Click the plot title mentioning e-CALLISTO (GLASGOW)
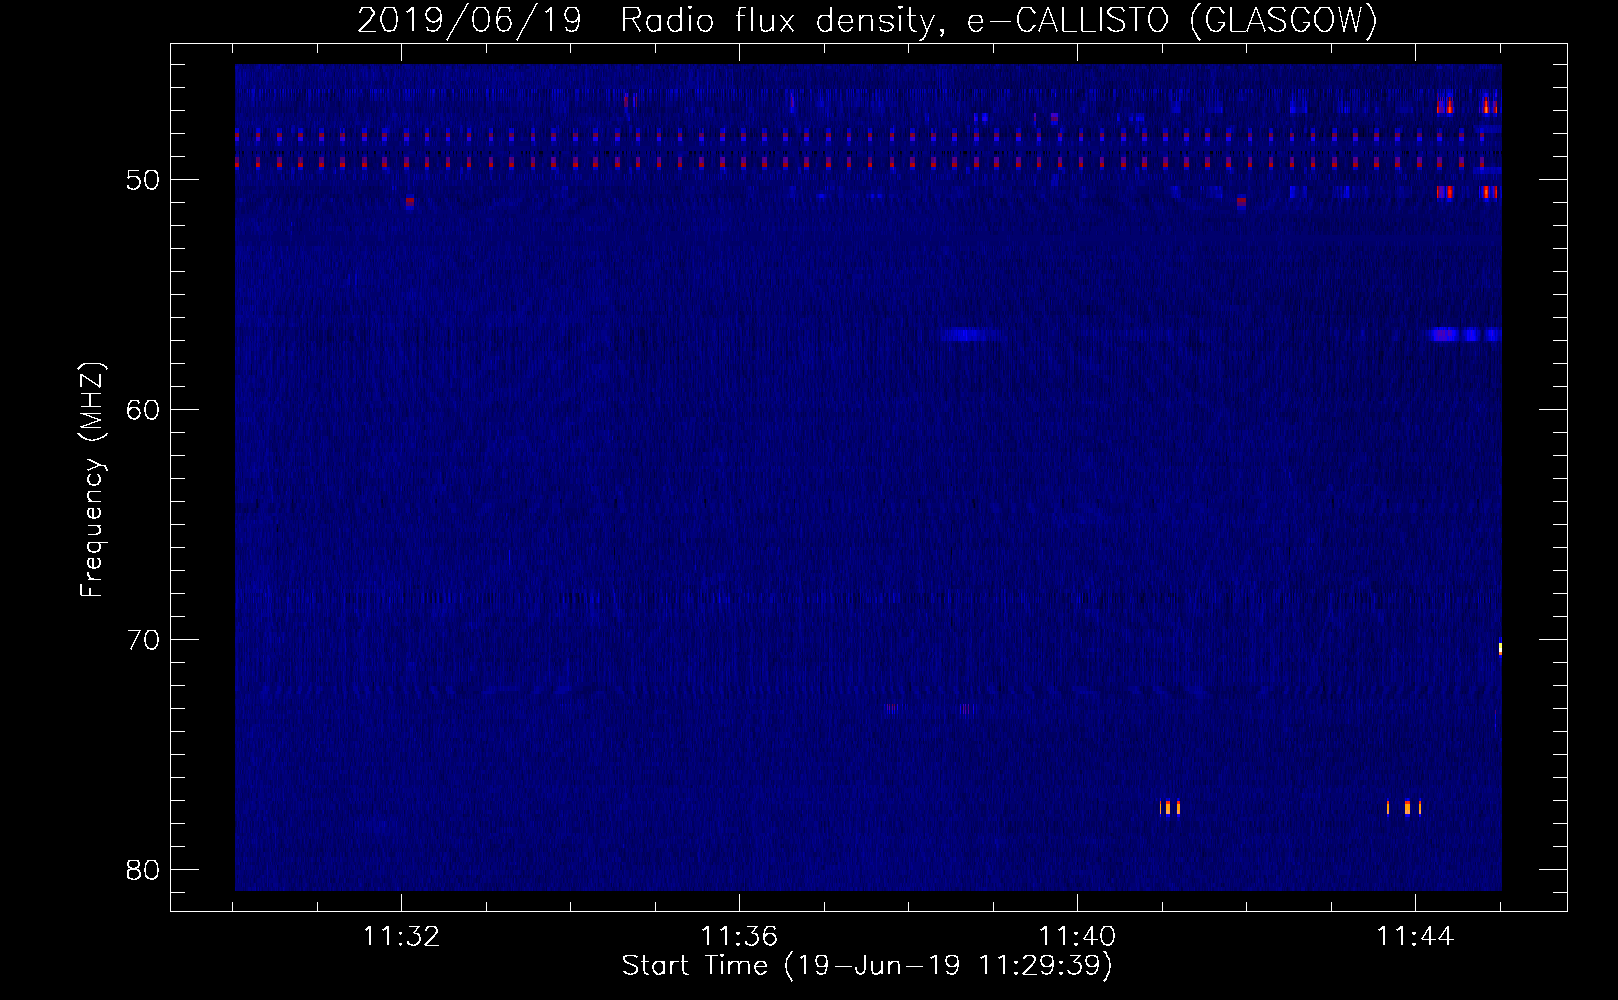The width and height of the screenshot is (1618, 1000). [x=867, y=20]
